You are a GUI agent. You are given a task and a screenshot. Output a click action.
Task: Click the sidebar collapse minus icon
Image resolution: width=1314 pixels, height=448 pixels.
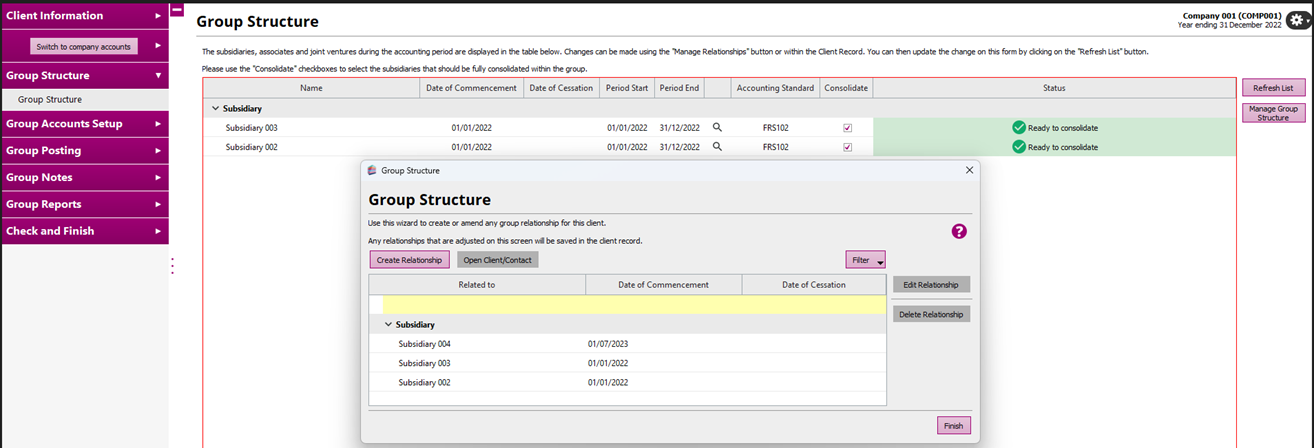point(177,10)
